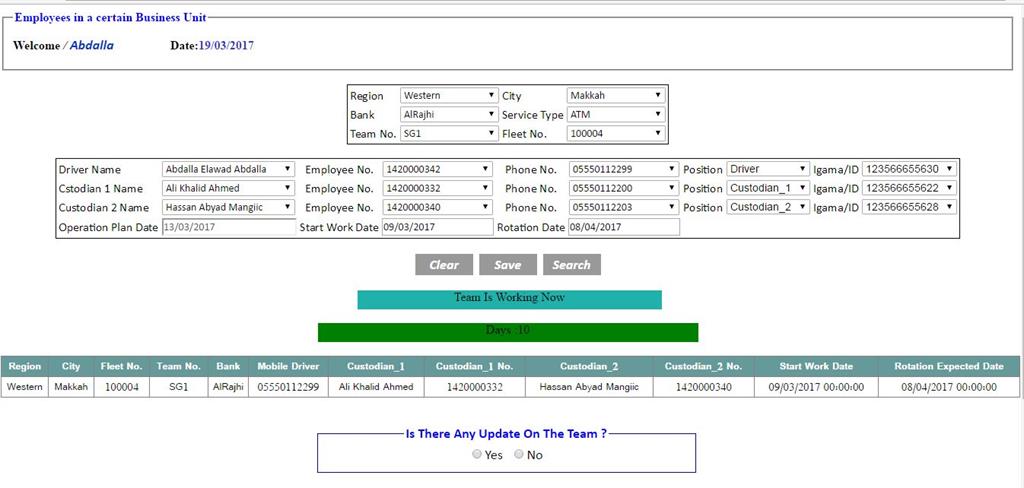Click the welcome name Abdalla
The width and height of the screenshot is (1024, 488).
[x=92, y=46]
